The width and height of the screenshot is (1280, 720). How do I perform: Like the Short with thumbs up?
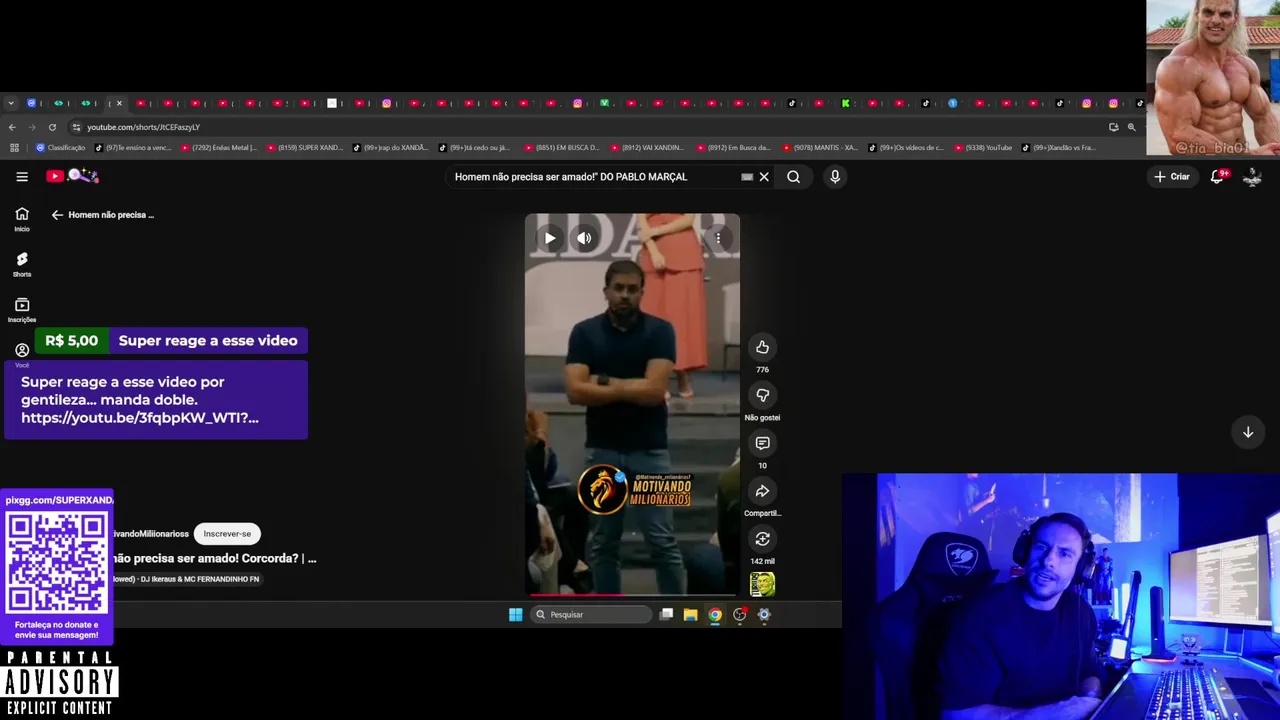pos(762,347)
